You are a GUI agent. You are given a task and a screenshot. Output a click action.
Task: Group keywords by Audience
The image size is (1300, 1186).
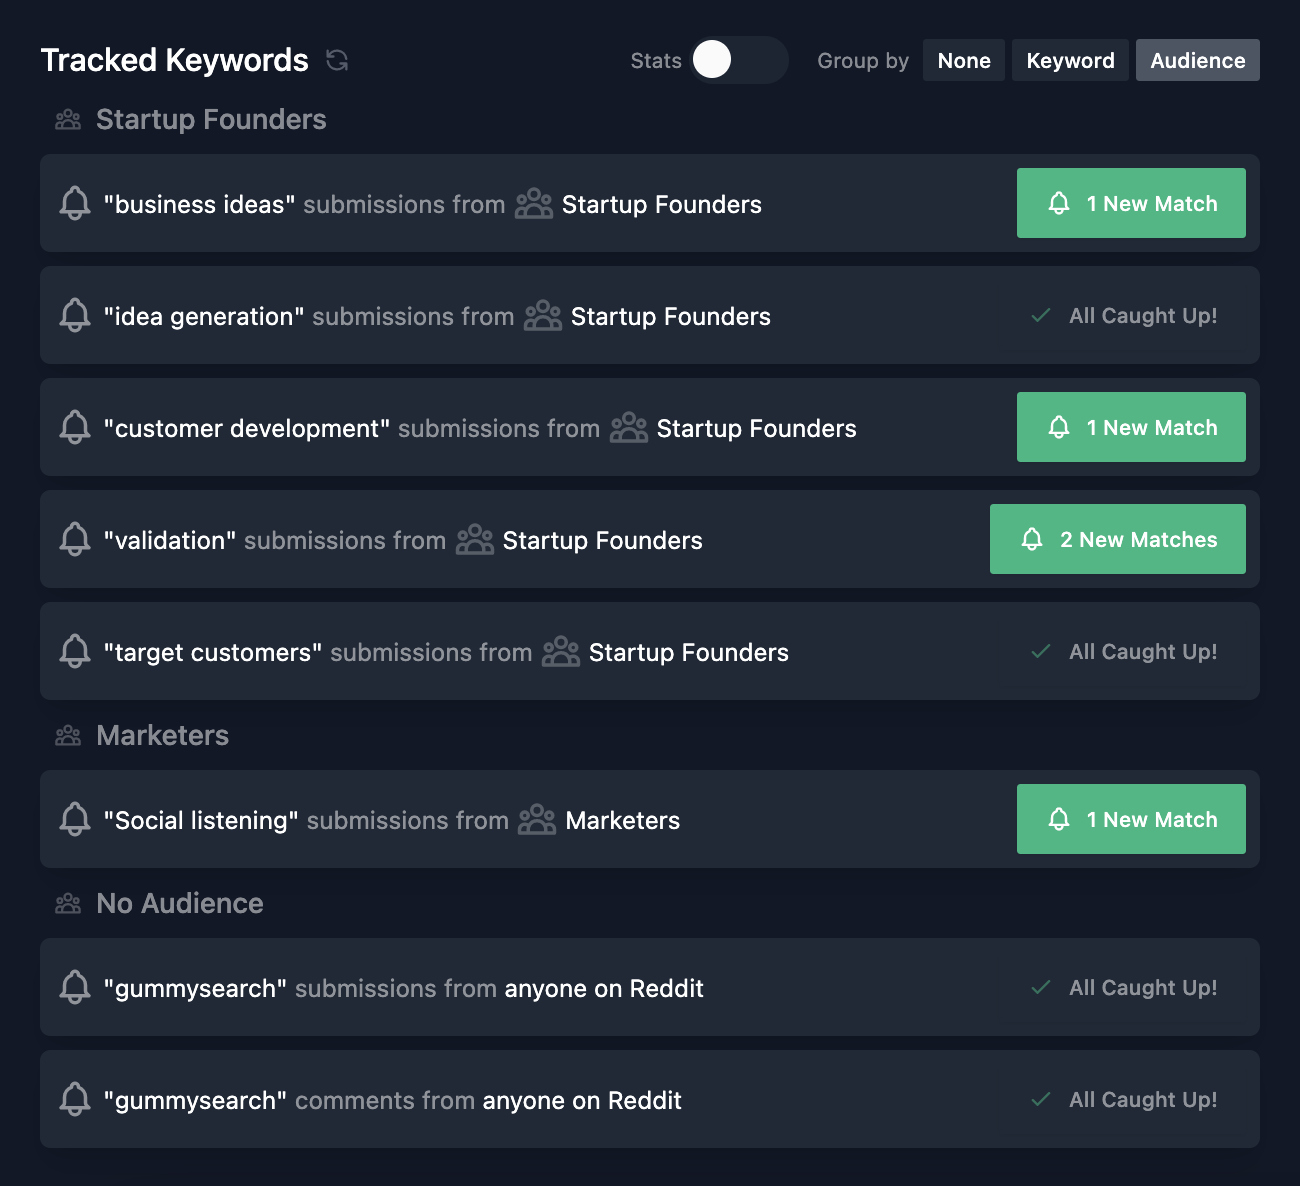[1197, 60]
